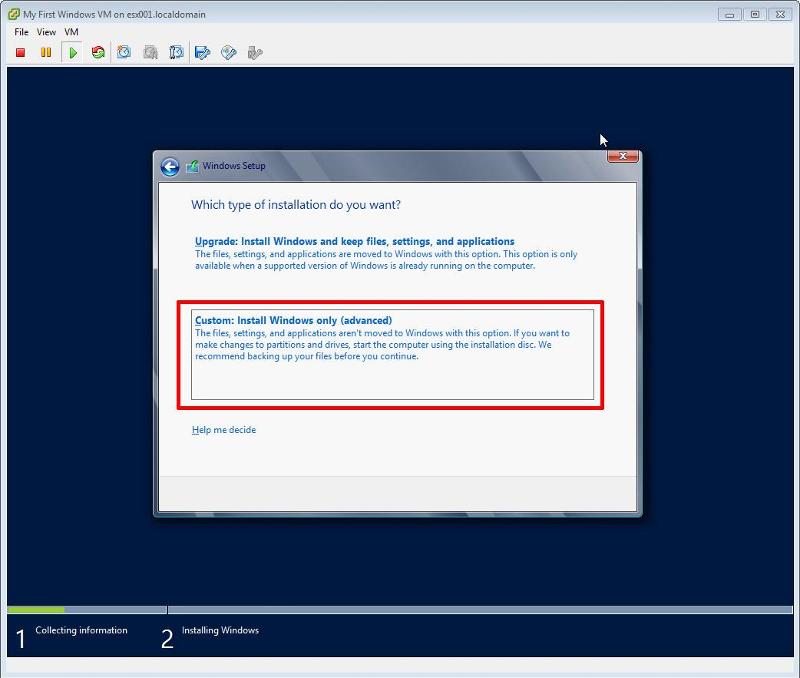Open the File menu
Viewport: 800px width, 678px height.
[21, 32]
